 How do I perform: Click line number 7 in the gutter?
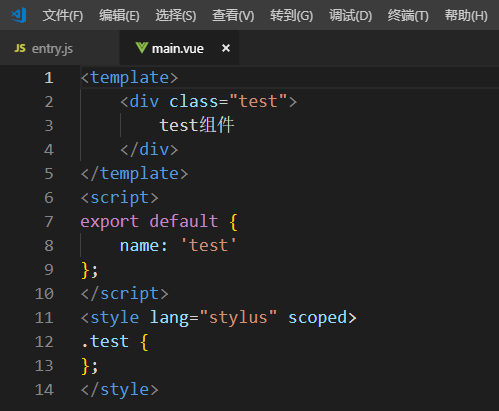tap(49, 222)
